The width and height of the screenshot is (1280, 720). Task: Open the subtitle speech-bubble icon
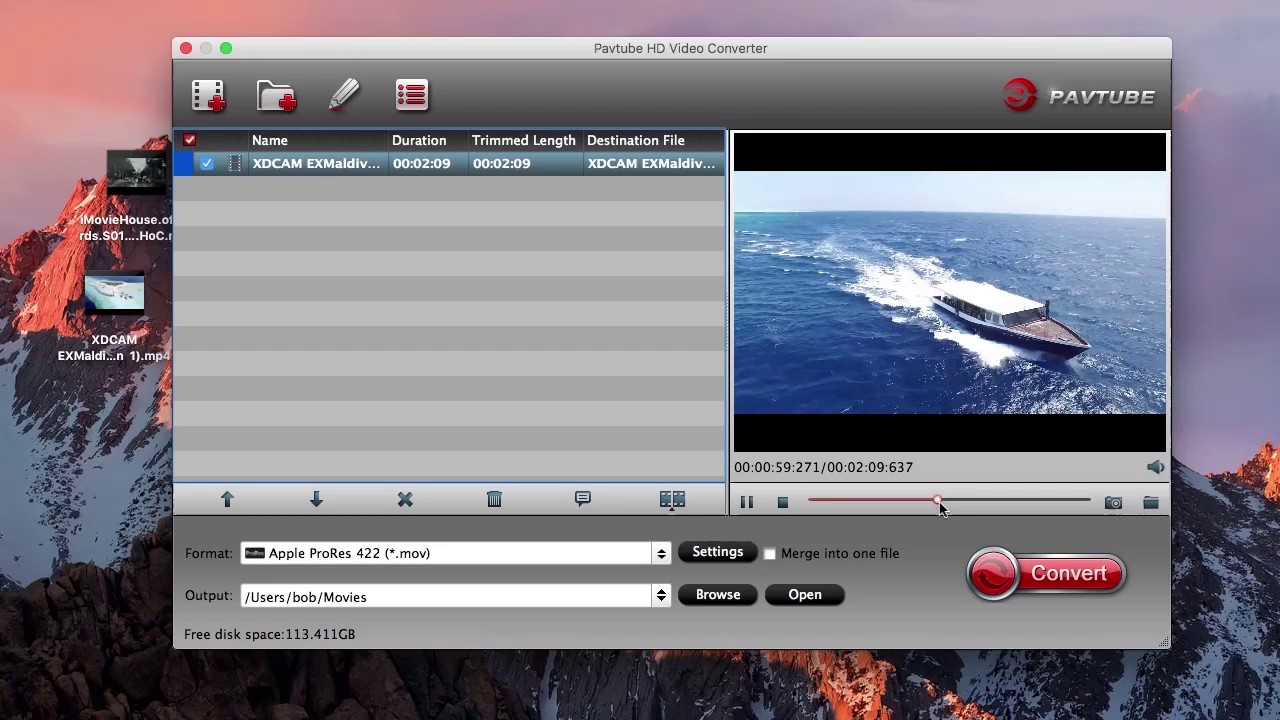coord(583,498)
